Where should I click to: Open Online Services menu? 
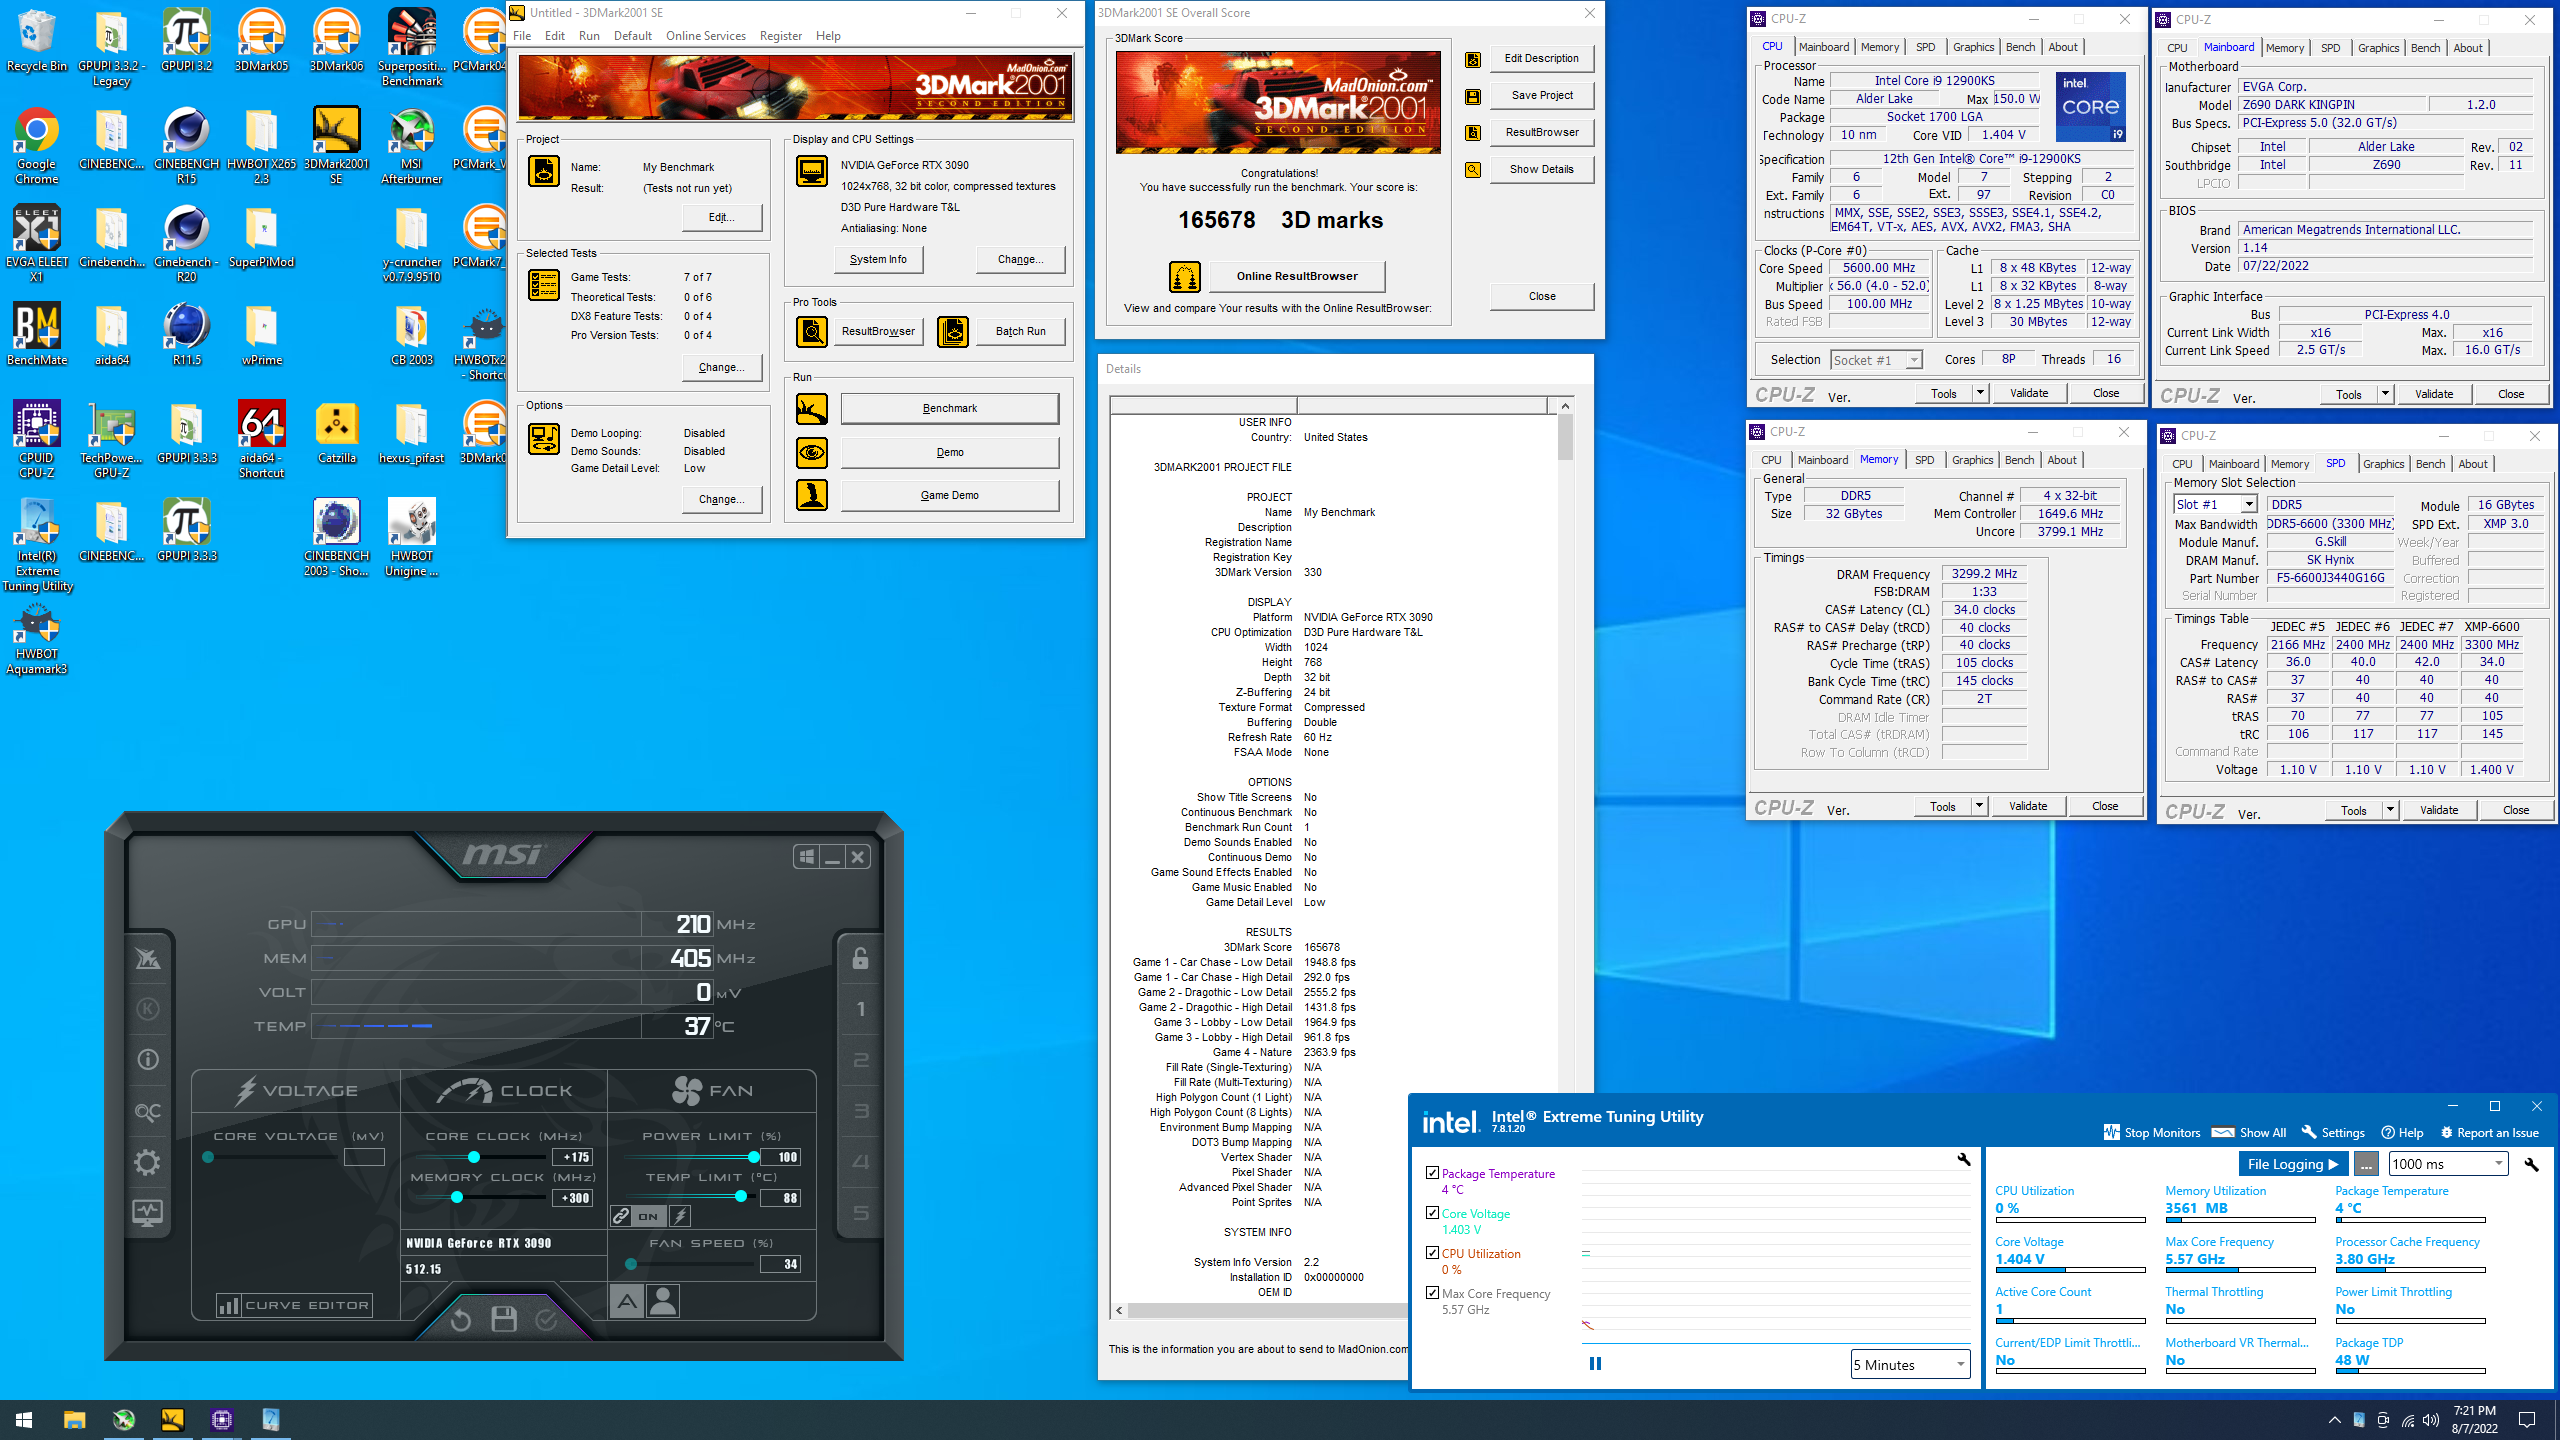point(705,36)
